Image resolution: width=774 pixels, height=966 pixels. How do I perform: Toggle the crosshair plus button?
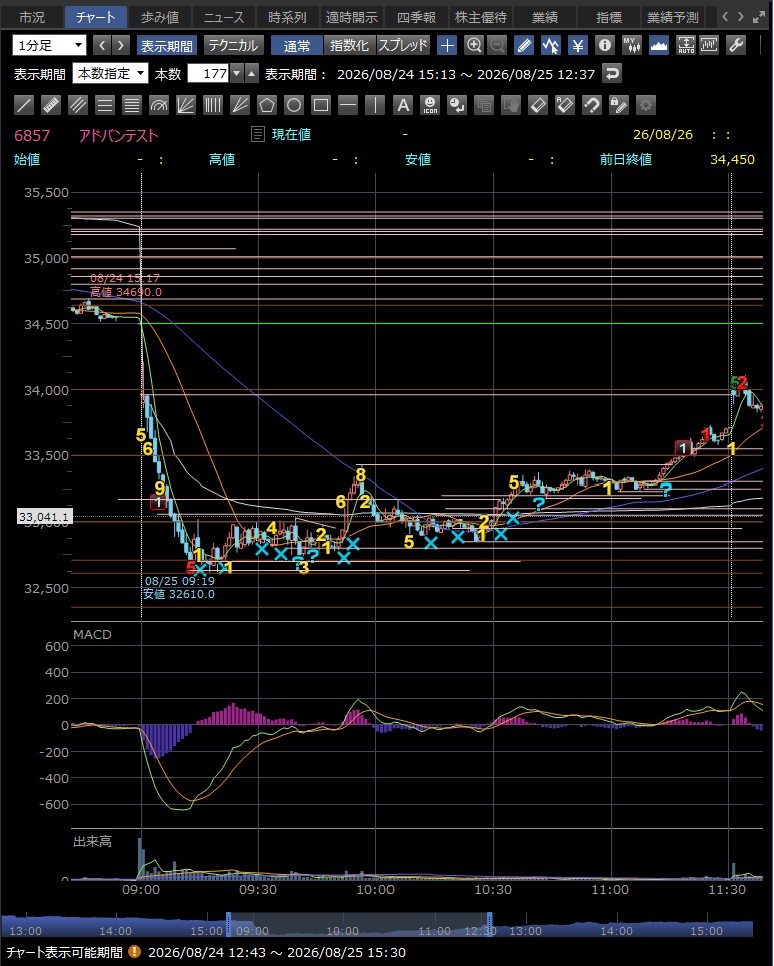pos(447,45)
